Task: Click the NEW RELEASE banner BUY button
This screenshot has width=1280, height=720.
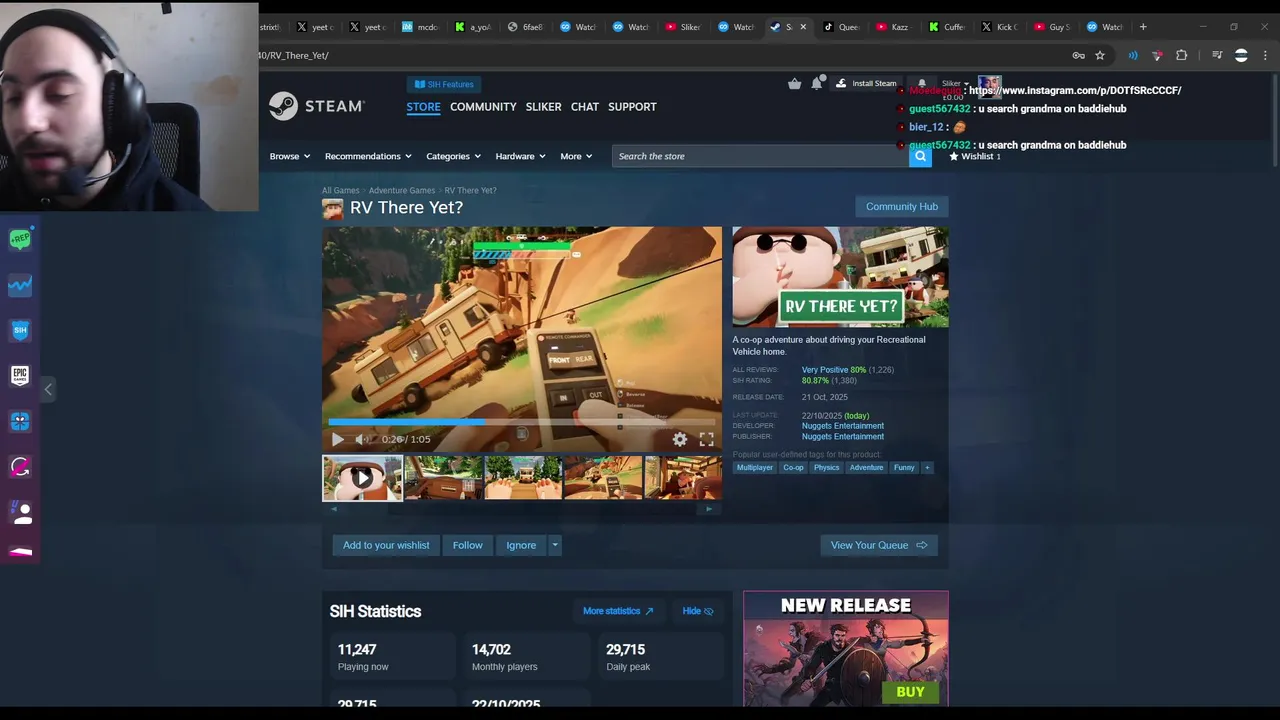Action: tap(910, 692)
